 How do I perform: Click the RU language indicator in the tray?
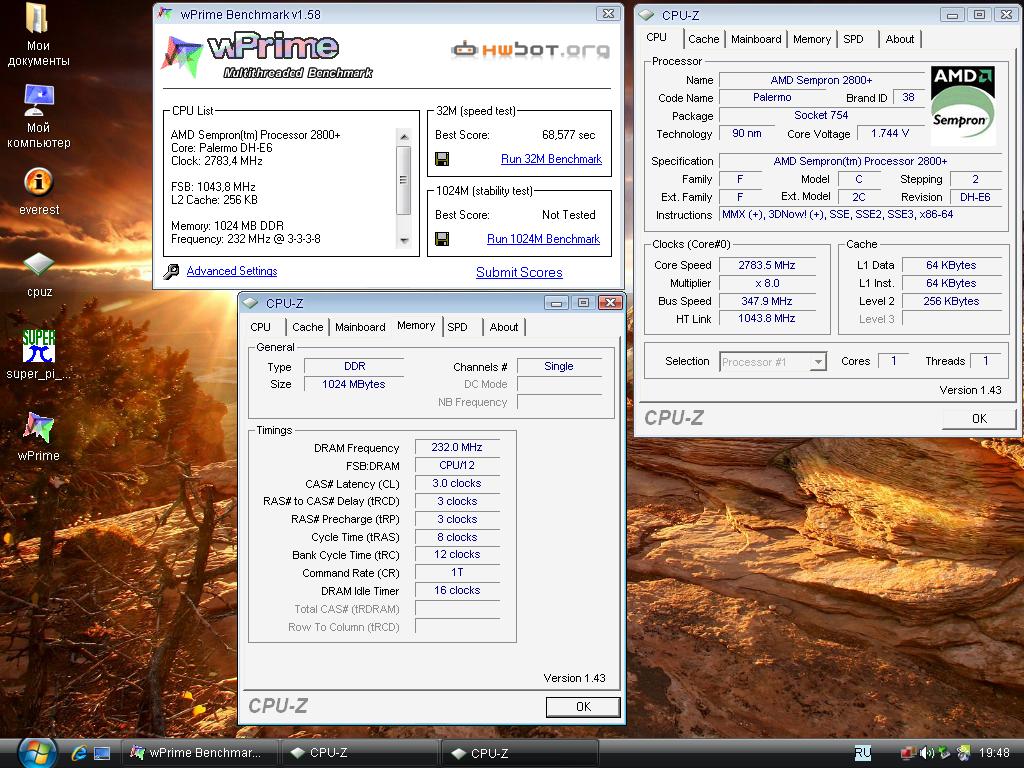[x=863, y=753]
